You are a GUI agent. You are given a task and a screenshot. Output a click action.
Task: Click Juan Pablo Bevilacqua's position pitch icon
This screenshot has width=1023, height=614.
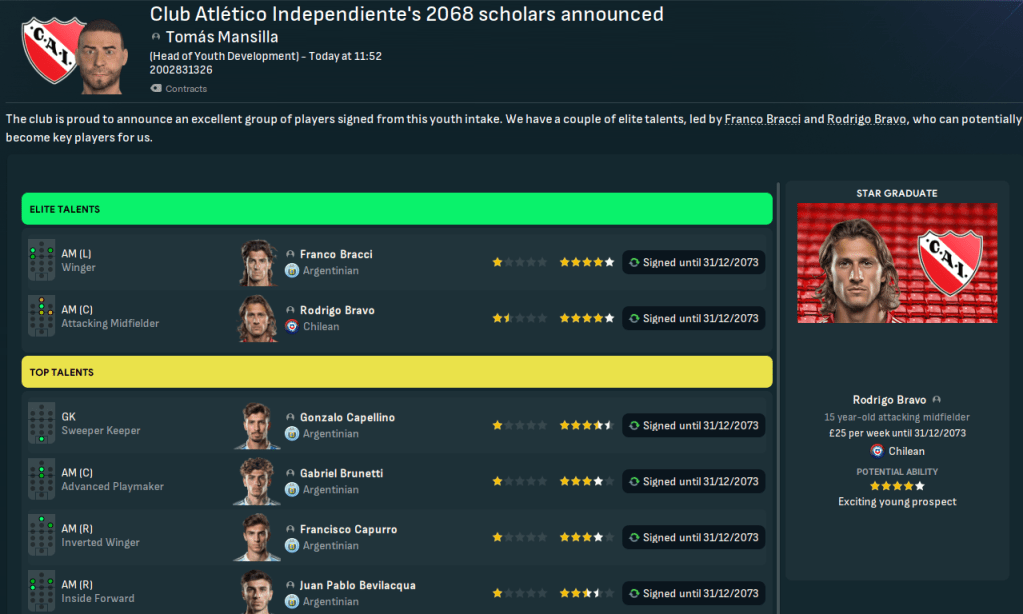42,592
